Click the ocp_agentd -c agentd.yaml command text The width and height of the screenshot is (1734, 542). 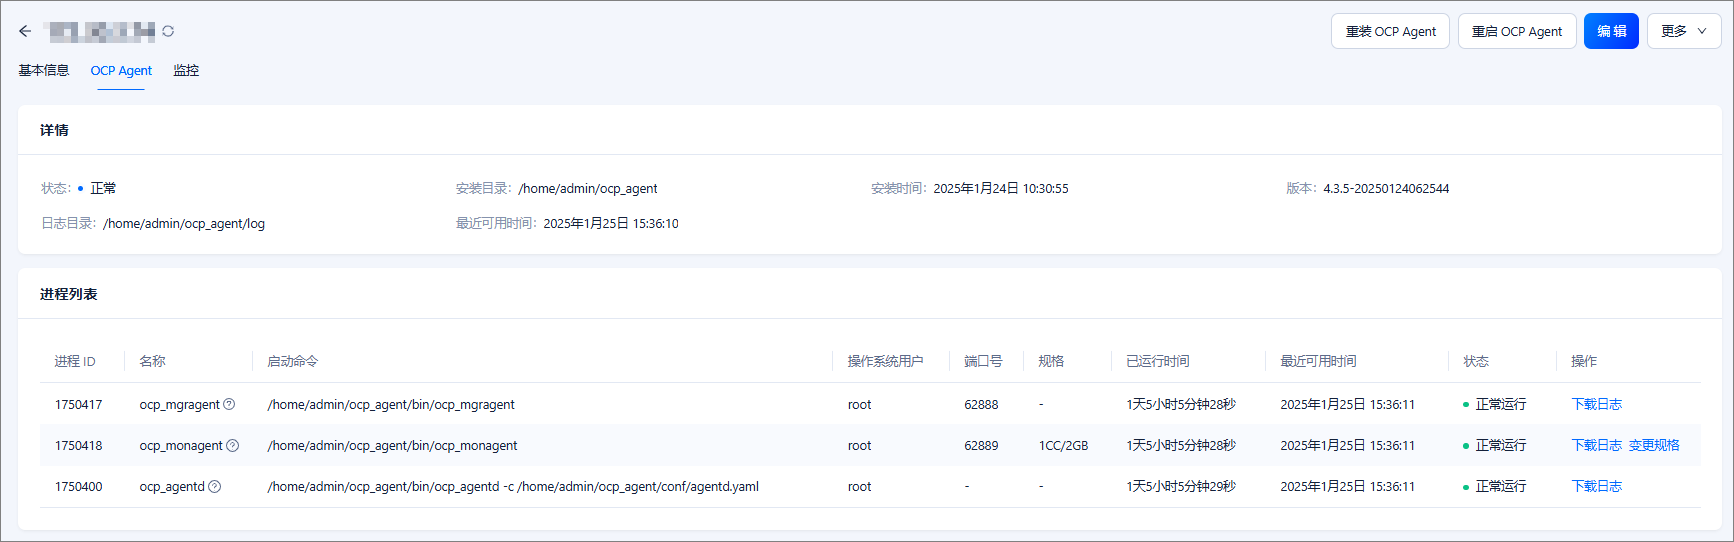(513, 486)
